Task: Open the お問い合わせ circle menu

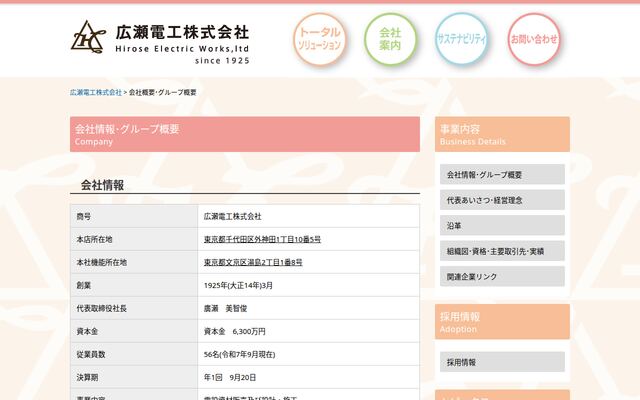Action: [533, 39]
